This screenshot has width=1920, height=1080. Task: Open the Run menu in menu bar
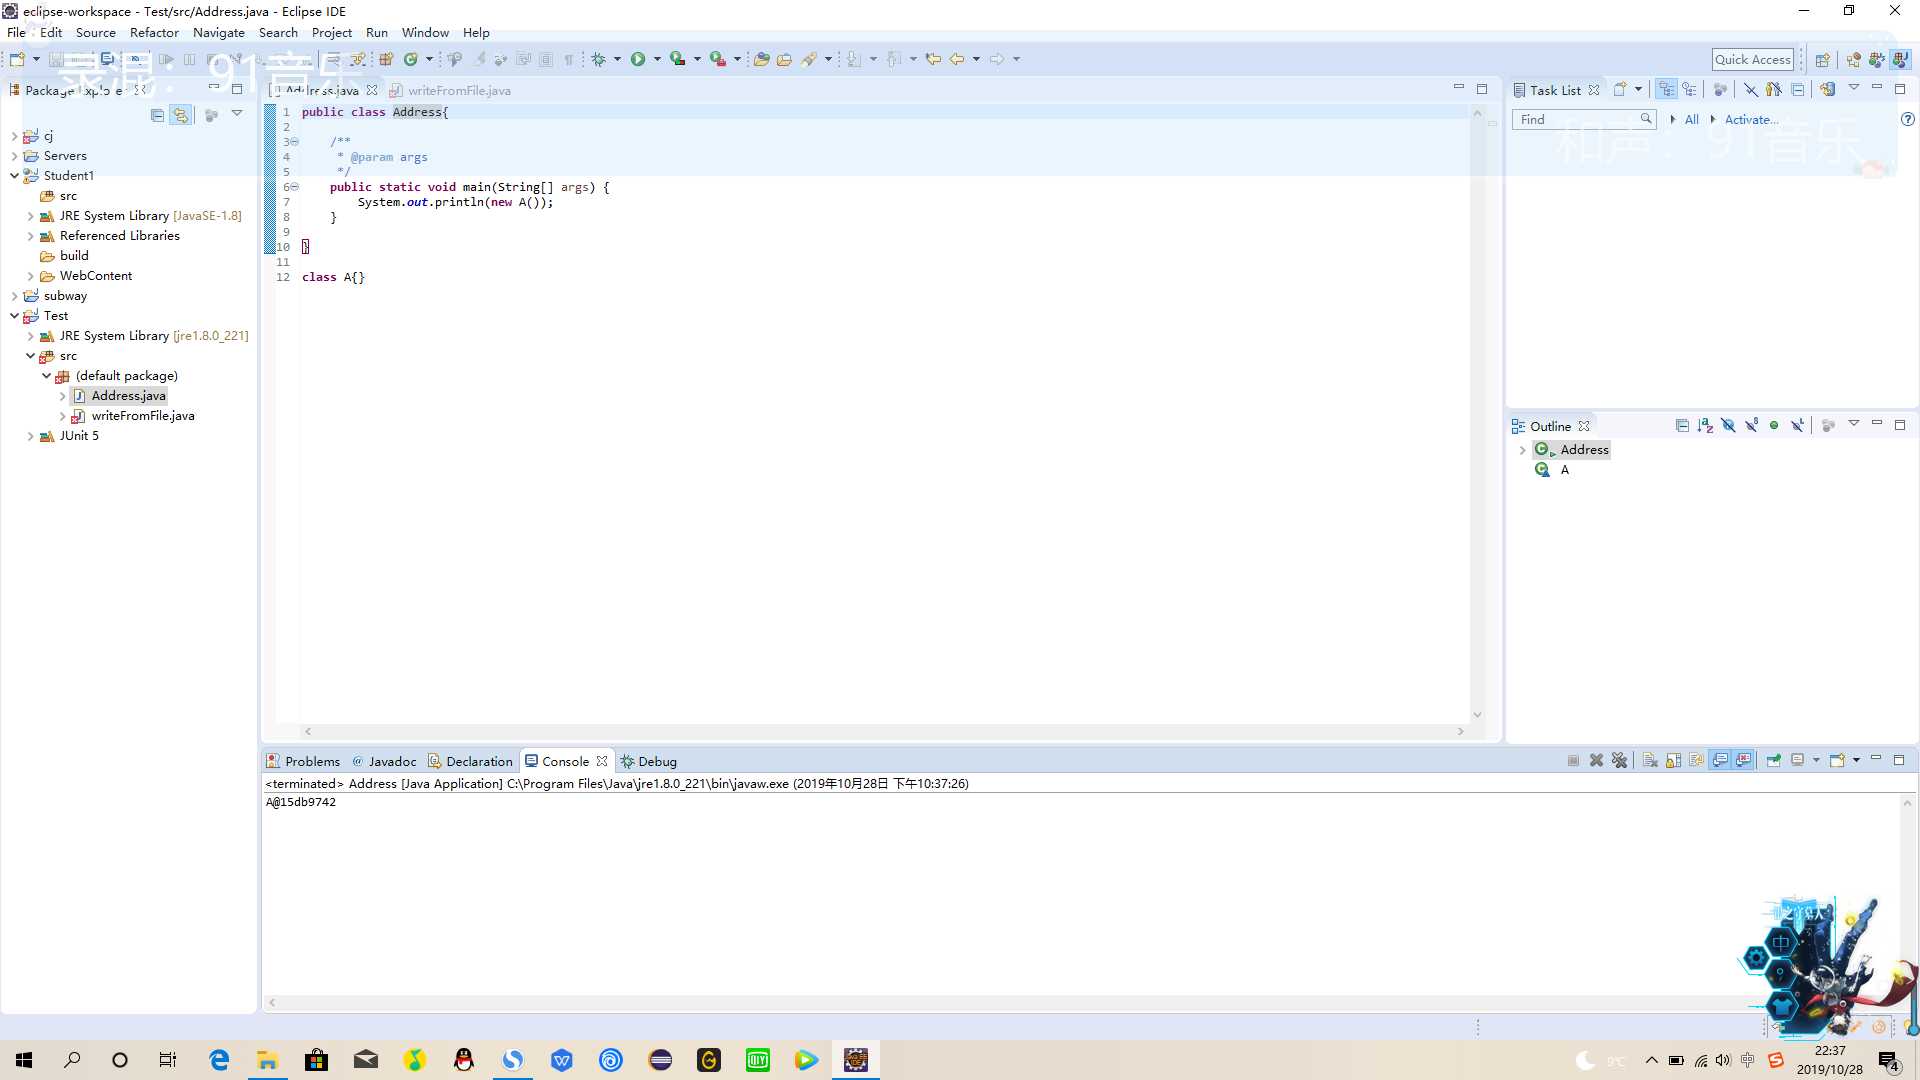point(376,32)
